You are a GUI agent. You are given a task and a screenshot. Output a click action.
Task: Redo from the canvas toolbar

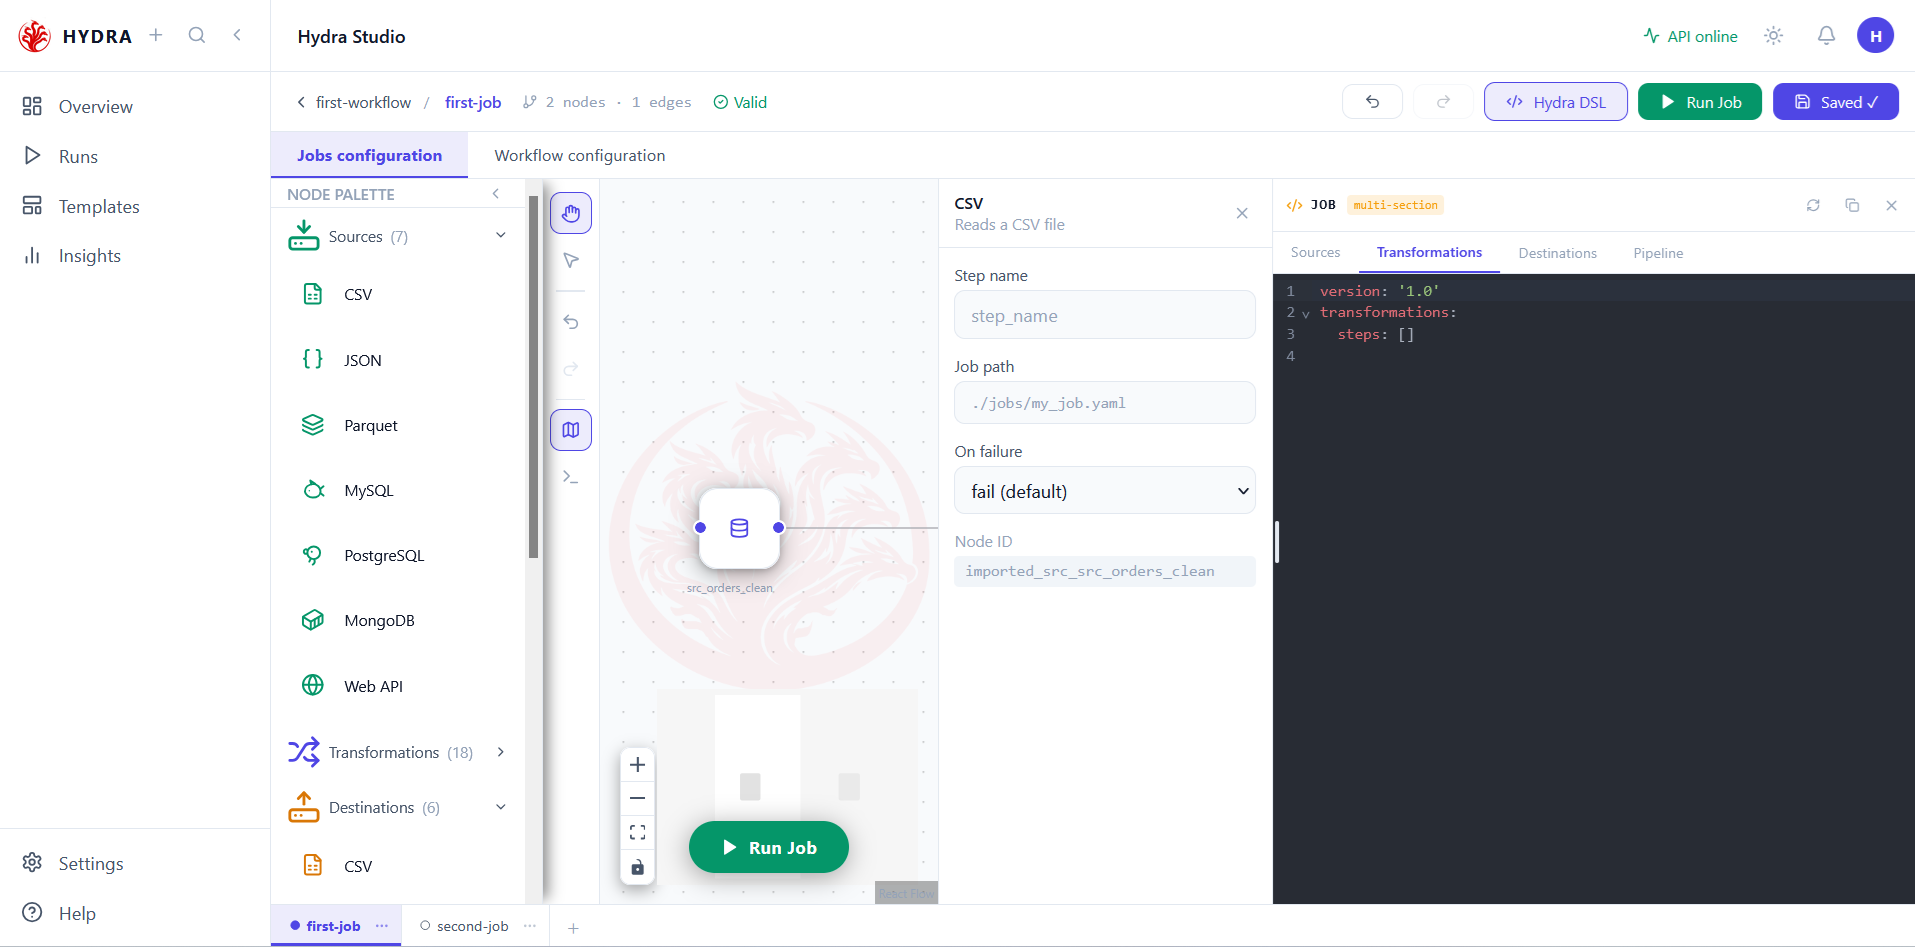[x=571, y=369]
